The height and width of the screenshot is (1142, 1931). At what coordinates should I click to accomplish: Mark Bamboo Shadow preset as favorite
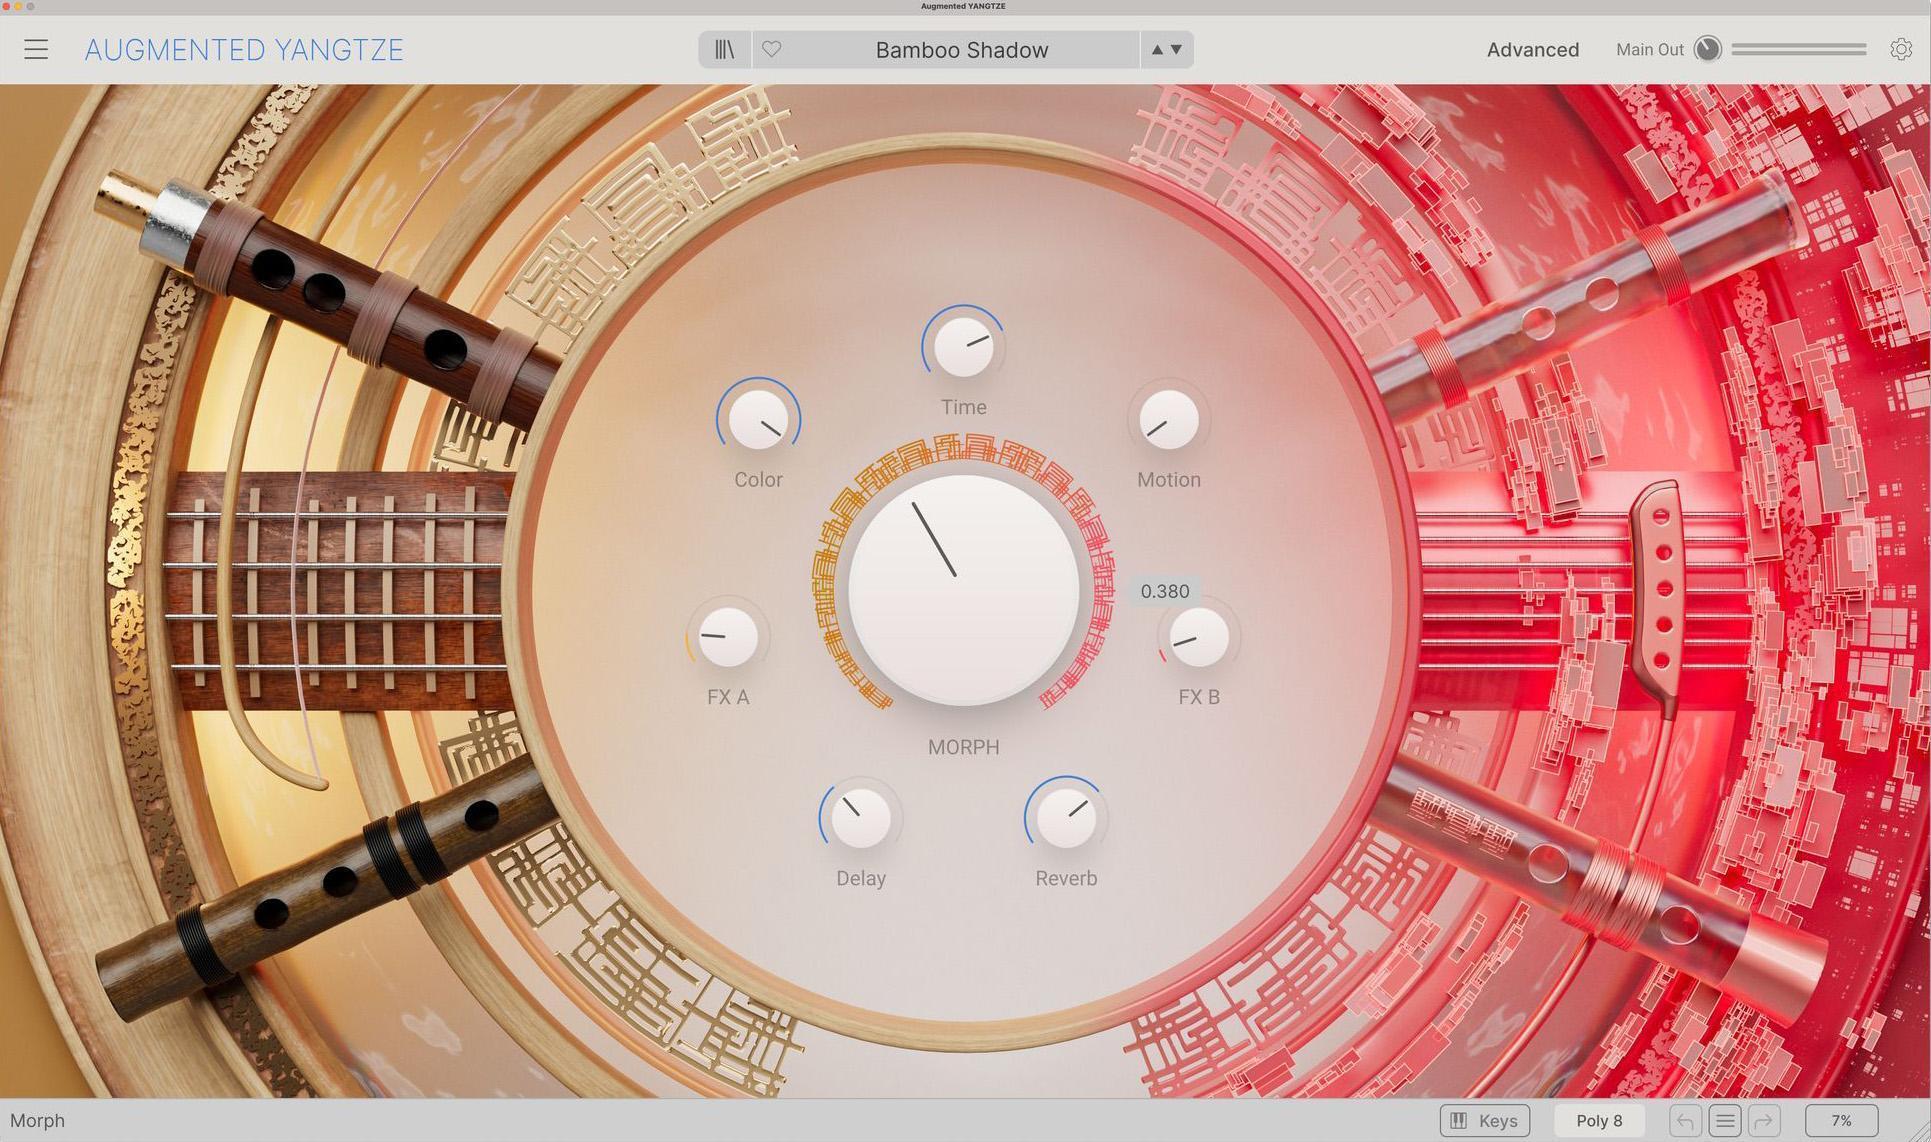(x=771, y=49)
